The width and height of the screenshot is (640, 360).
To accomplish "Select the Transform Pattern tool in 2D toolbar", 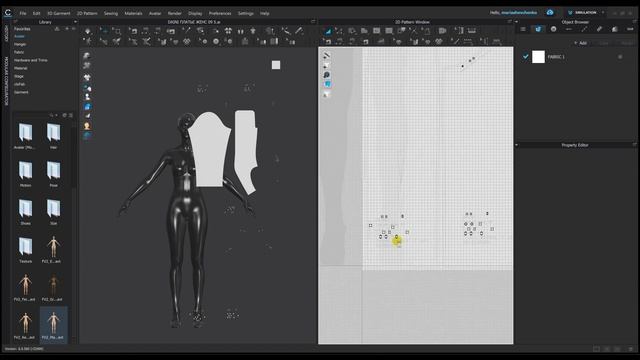I will [328, 31].
